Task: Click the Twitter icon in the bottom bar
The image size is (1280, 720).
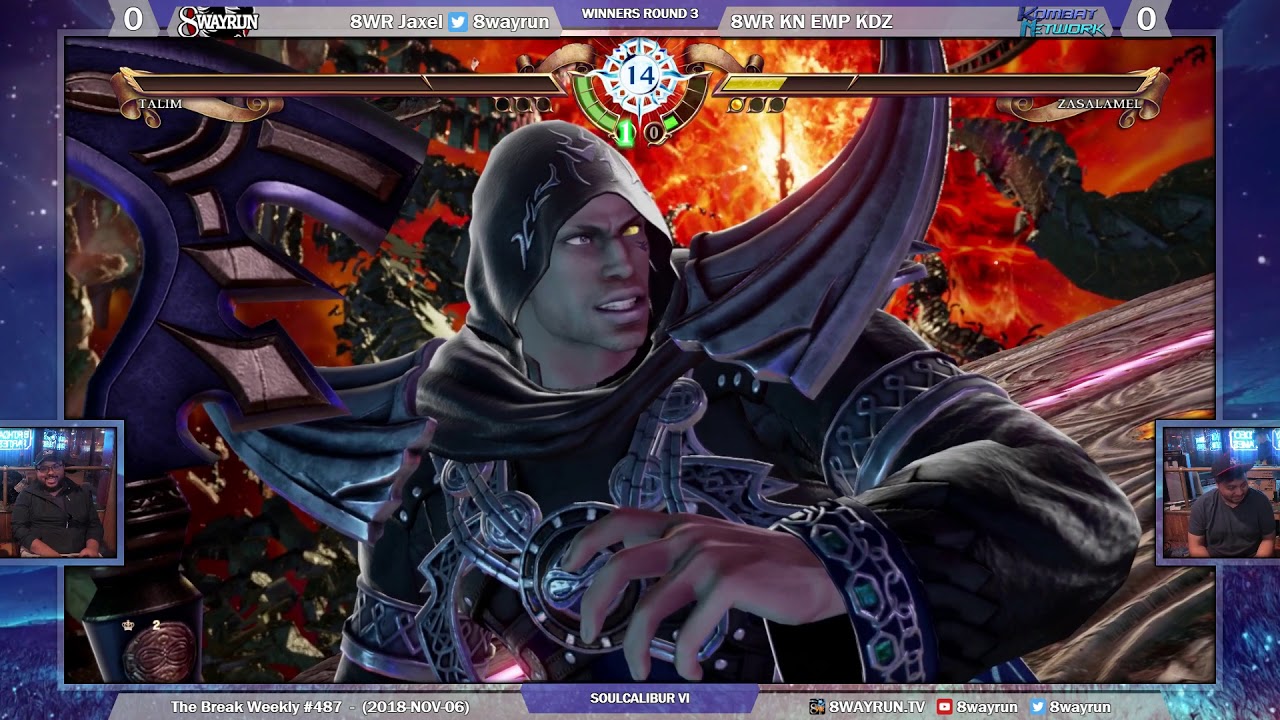Action: [x=1037, y=707]
